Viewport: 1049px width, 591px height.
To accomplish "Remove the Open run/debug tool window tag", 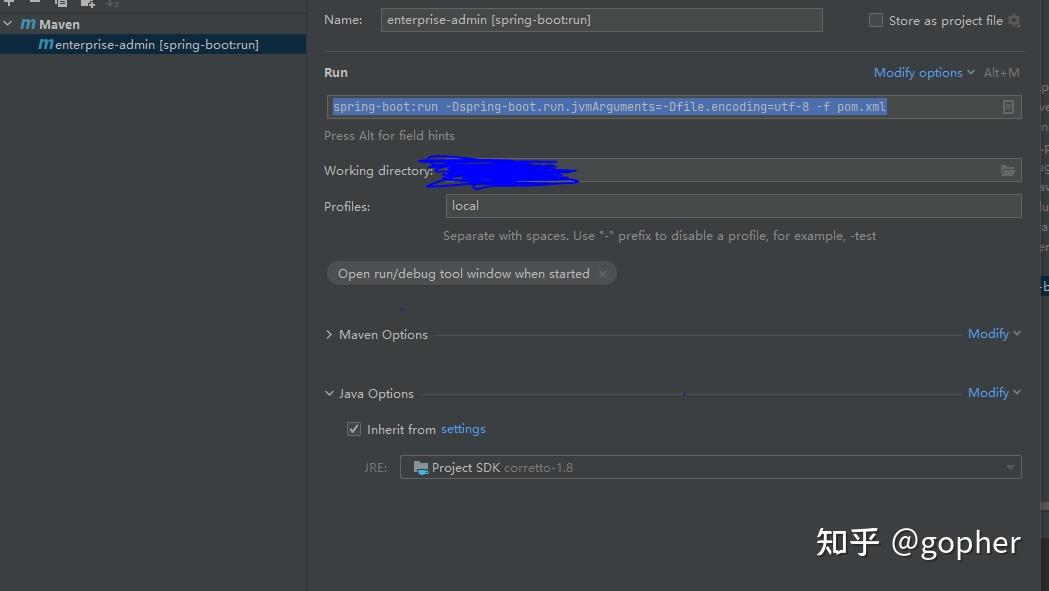I will (x=604, y=272).
